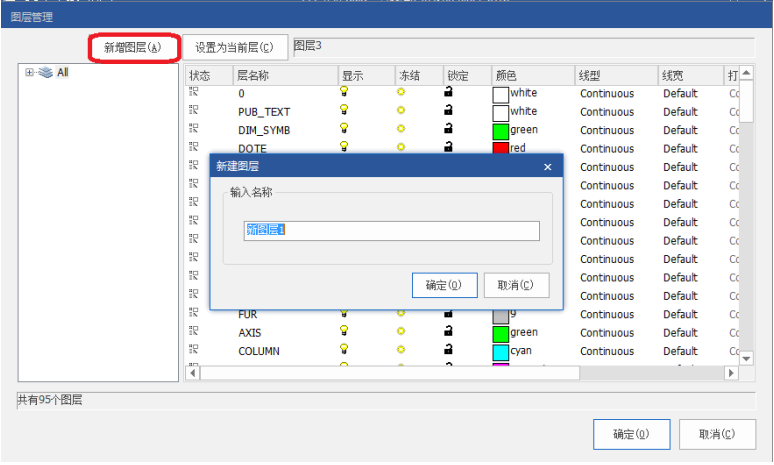Click 取消(C) at bottom of 图层管理 window

pos(717,434)
